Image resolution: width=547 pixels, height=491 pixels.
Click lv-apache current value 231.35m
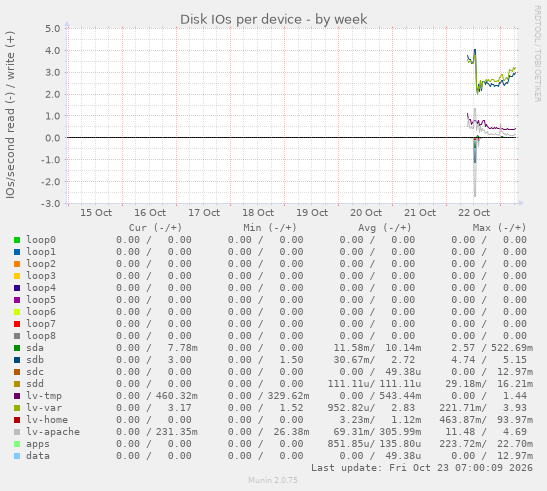click(177, 432)
